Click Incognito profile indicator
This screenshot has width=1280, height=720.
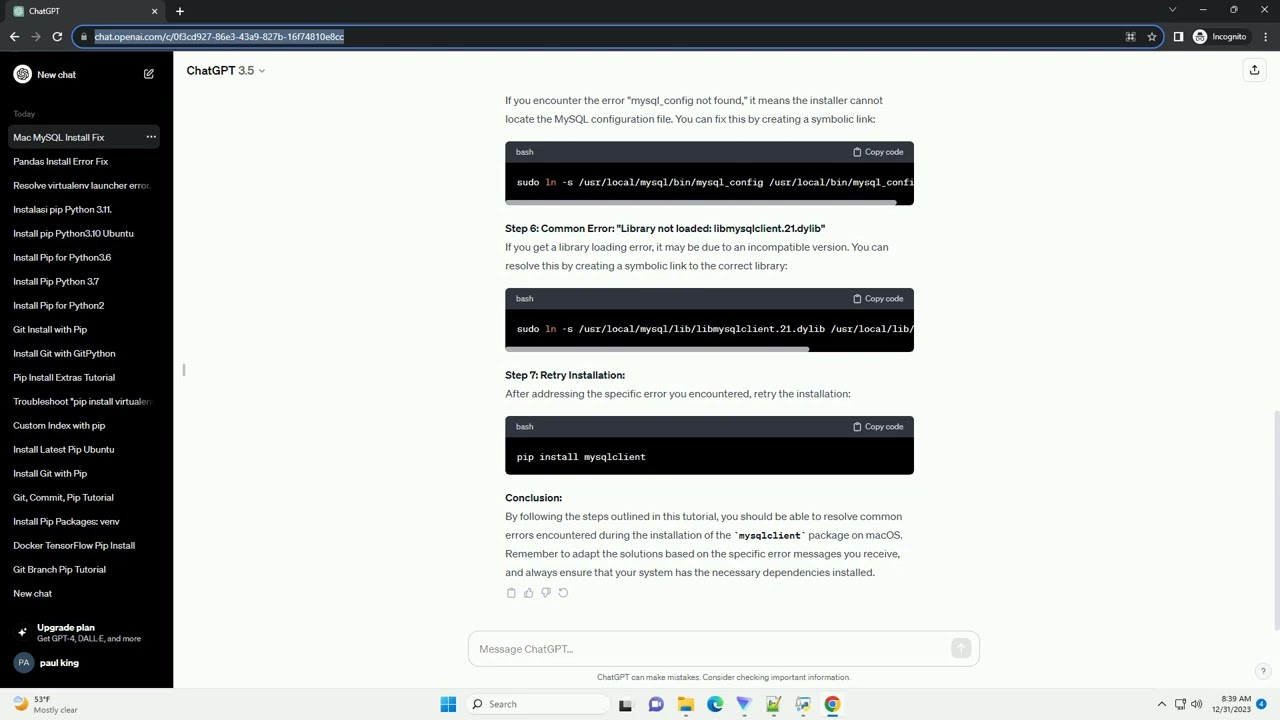[x=1220, y=37]
